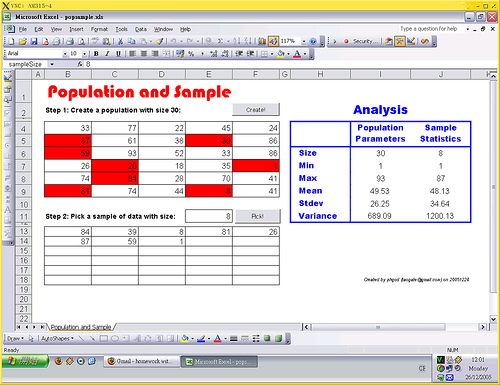Click the Pick! button

258,216
